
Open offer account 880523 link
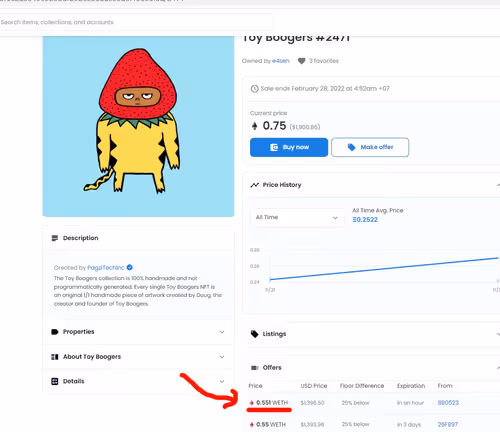[x=448, y=403]
